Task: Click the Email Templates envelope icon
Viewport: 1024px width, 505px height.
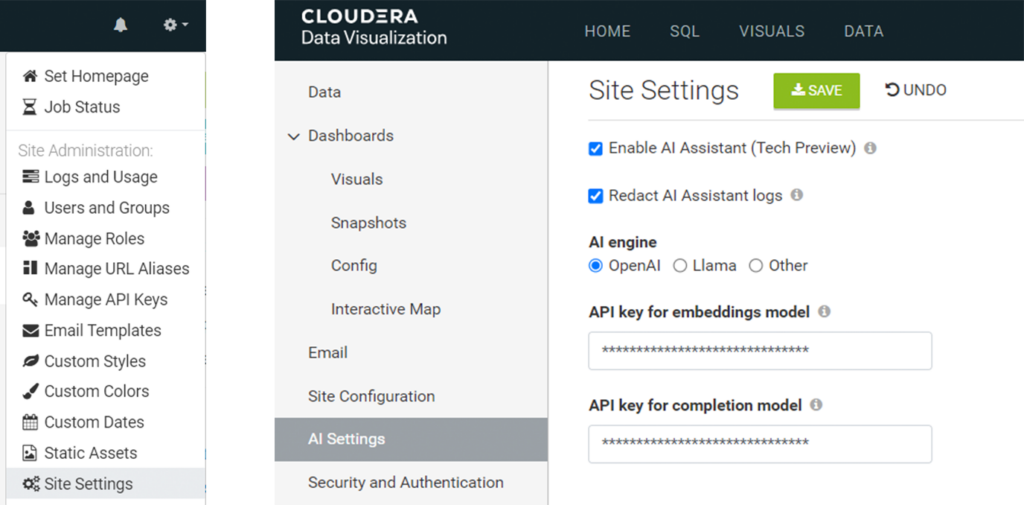Action: 31,331
